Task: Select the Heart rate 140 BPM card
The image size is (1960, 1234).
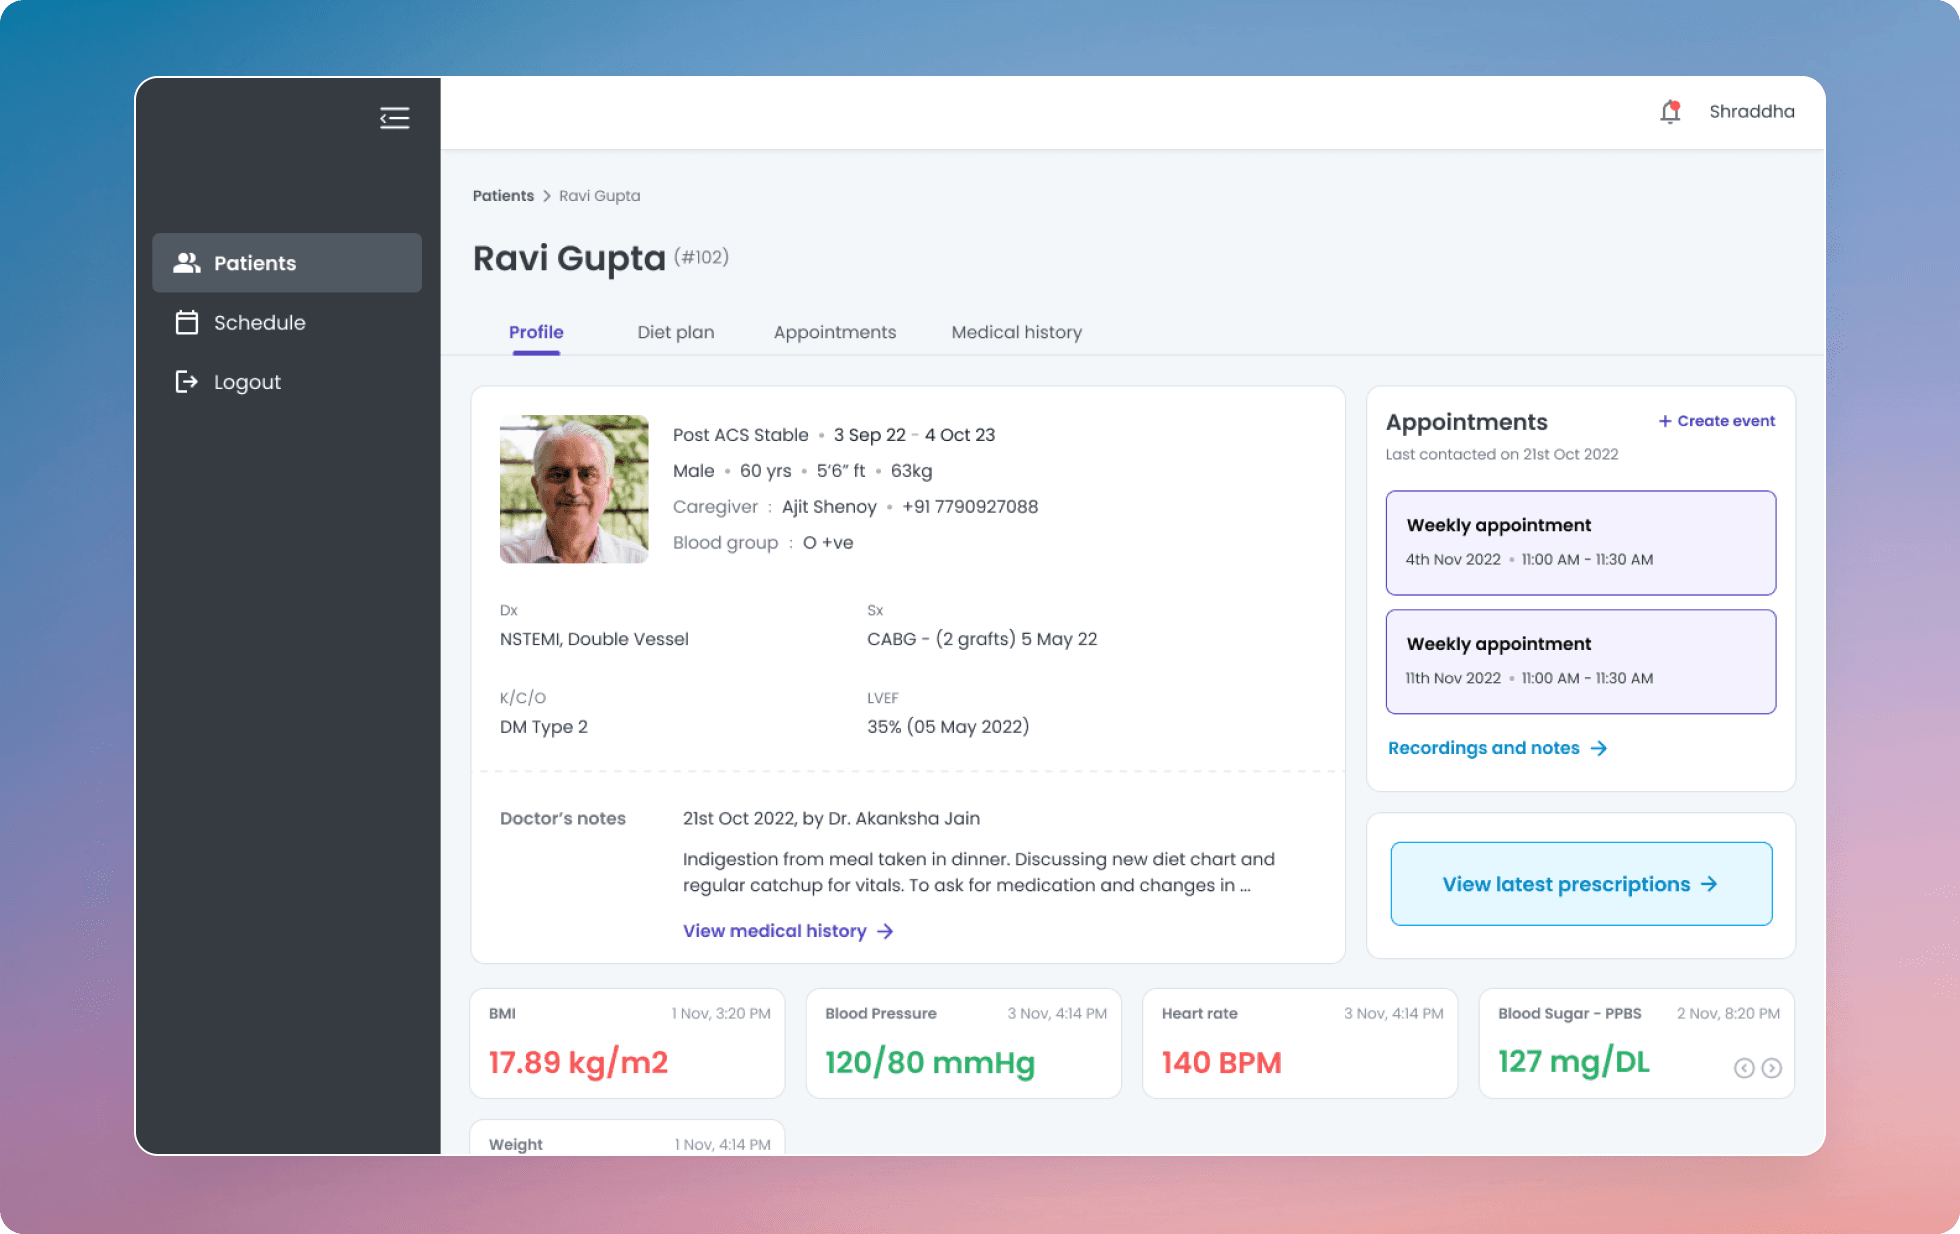Action: coord(1299,1043)
